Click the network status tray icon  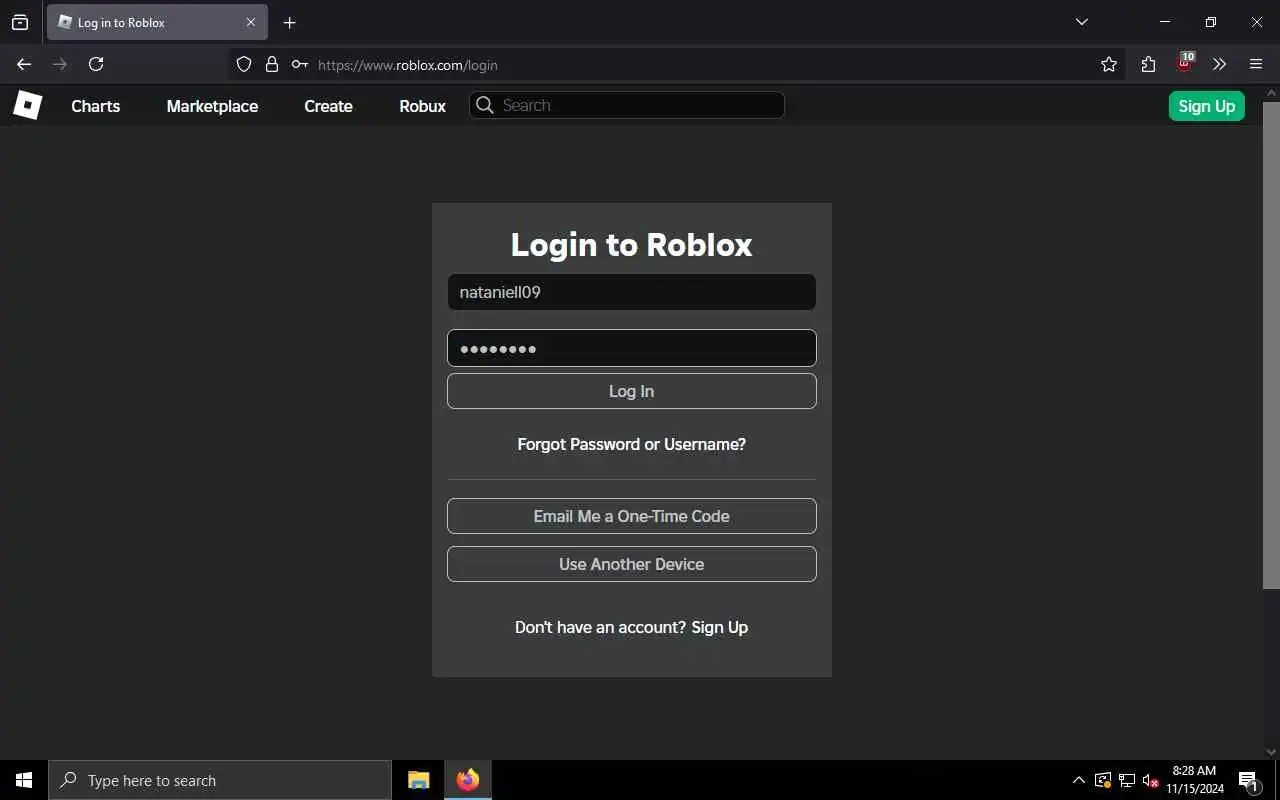pyautogui.click(x=1127, y=780)
